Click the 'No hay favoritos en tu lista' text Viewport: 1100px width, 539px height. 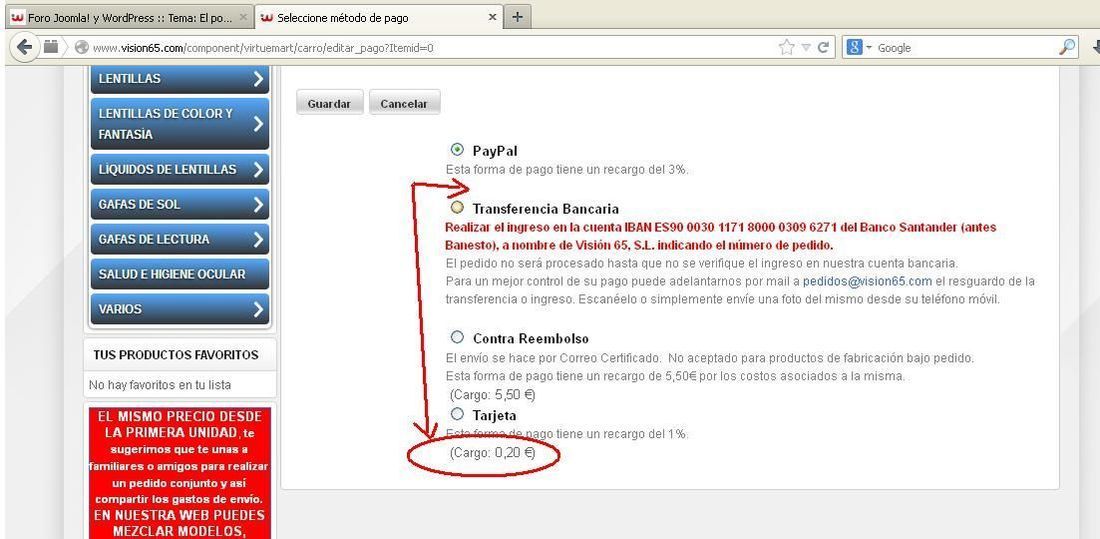coord(160,385)
